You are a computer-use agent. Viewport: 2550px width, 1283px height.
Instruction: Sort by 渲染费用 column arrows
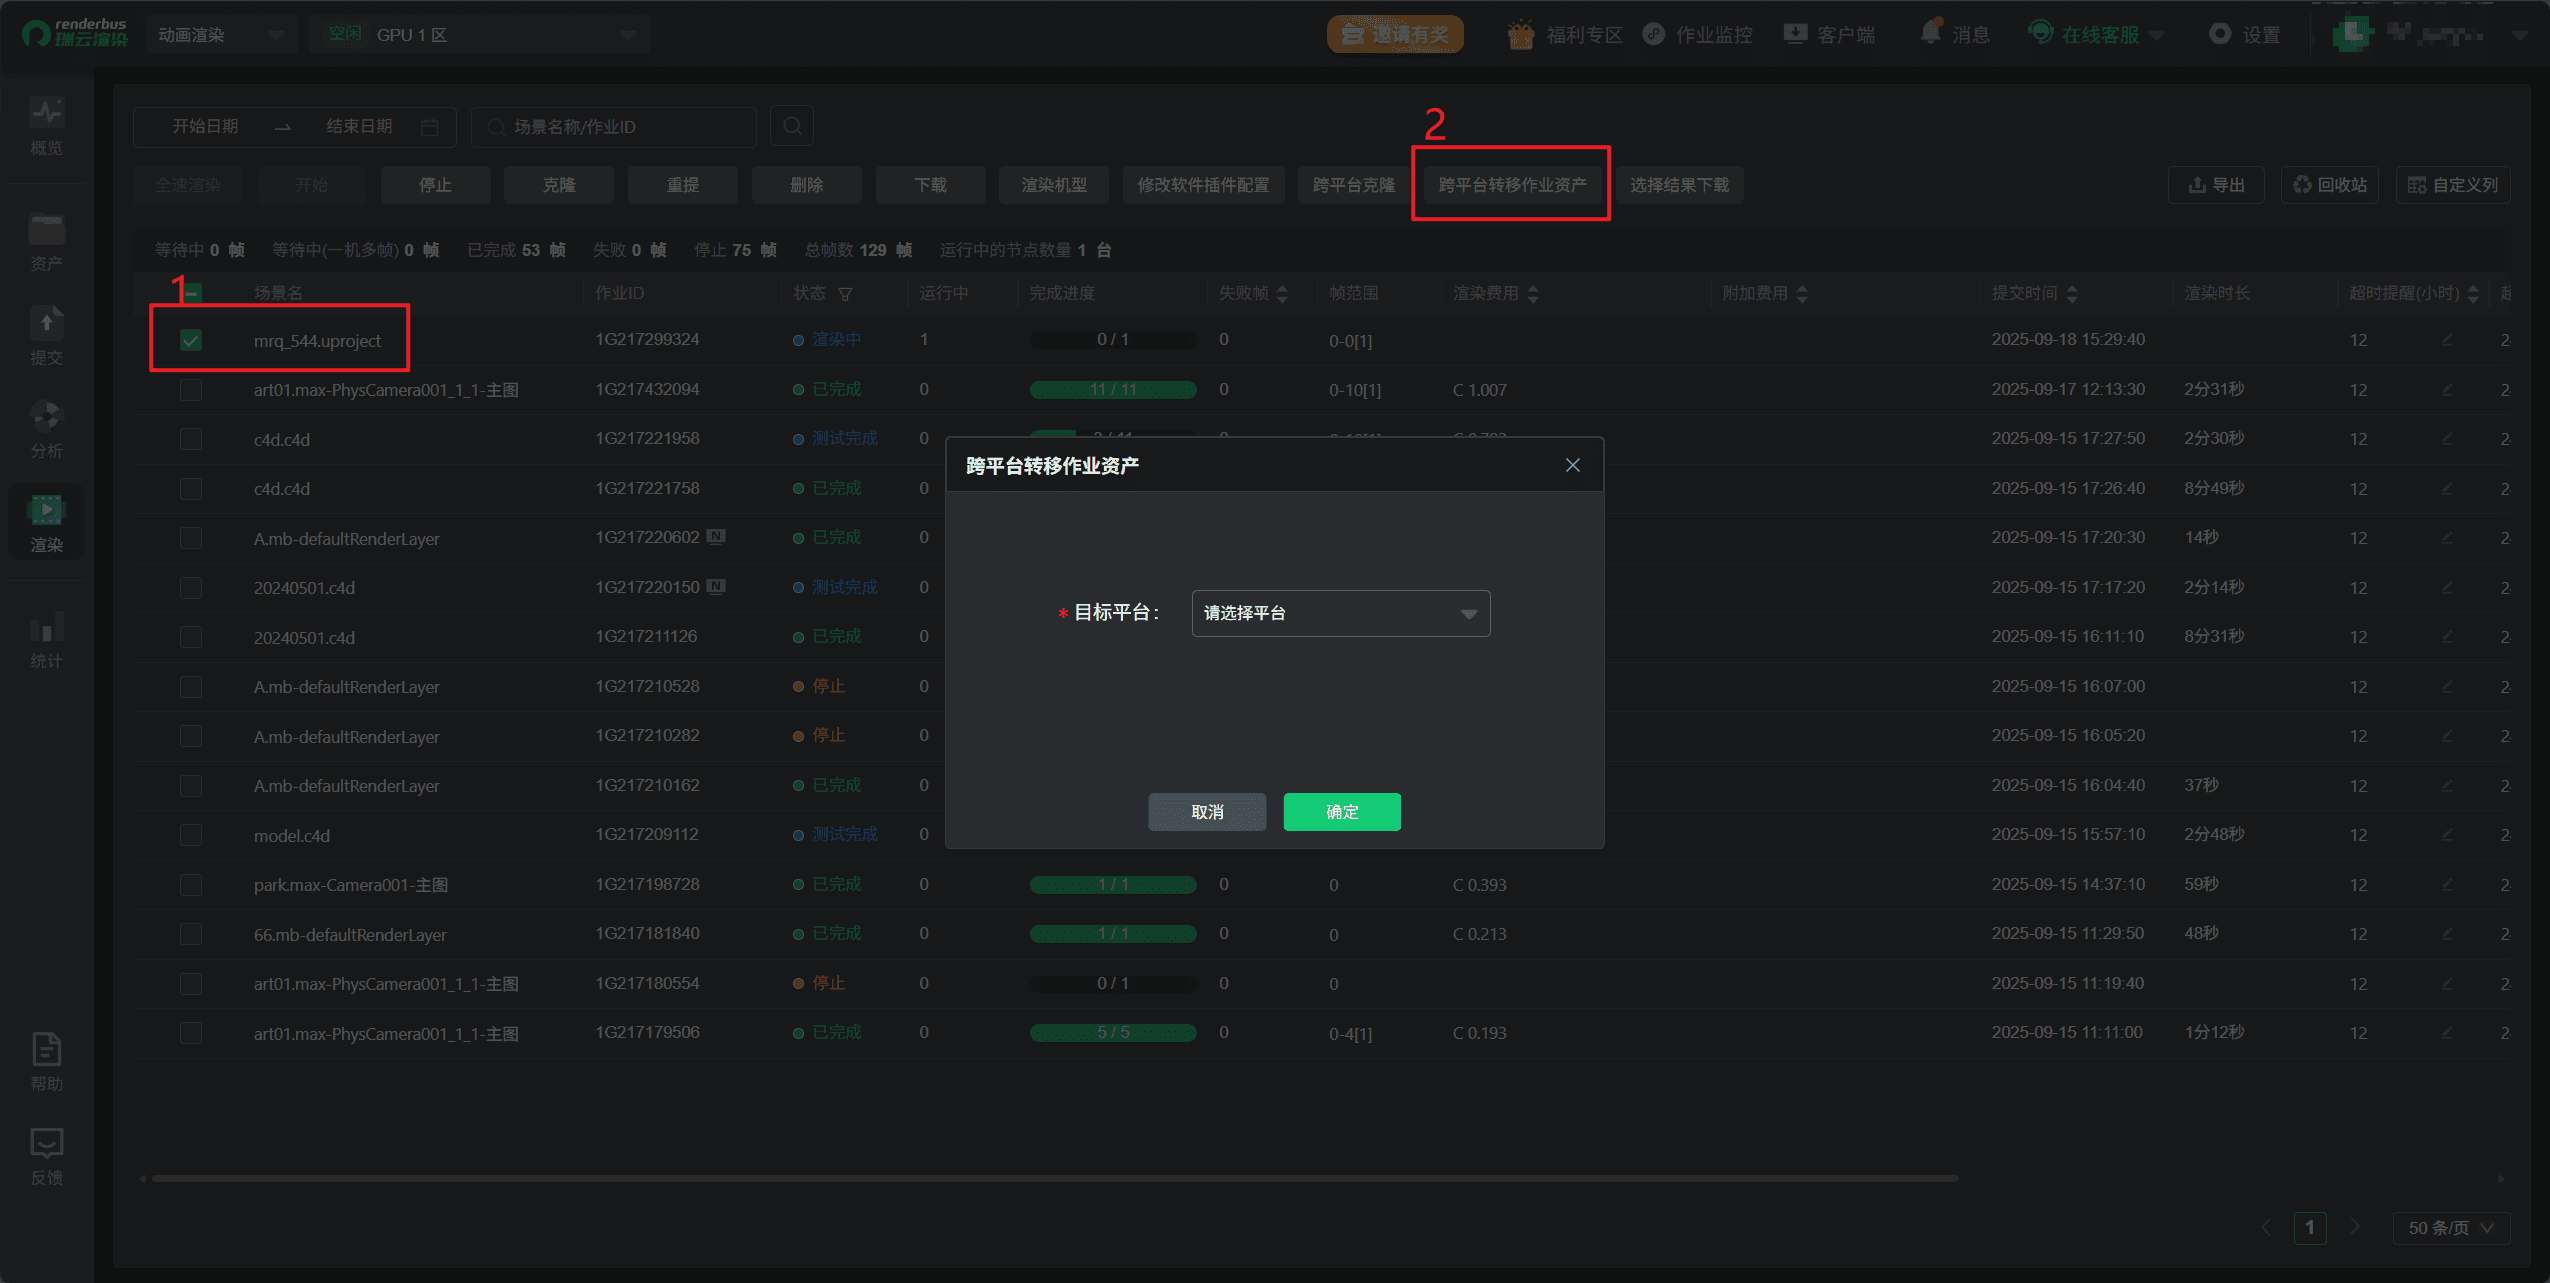click(1533, 294)
